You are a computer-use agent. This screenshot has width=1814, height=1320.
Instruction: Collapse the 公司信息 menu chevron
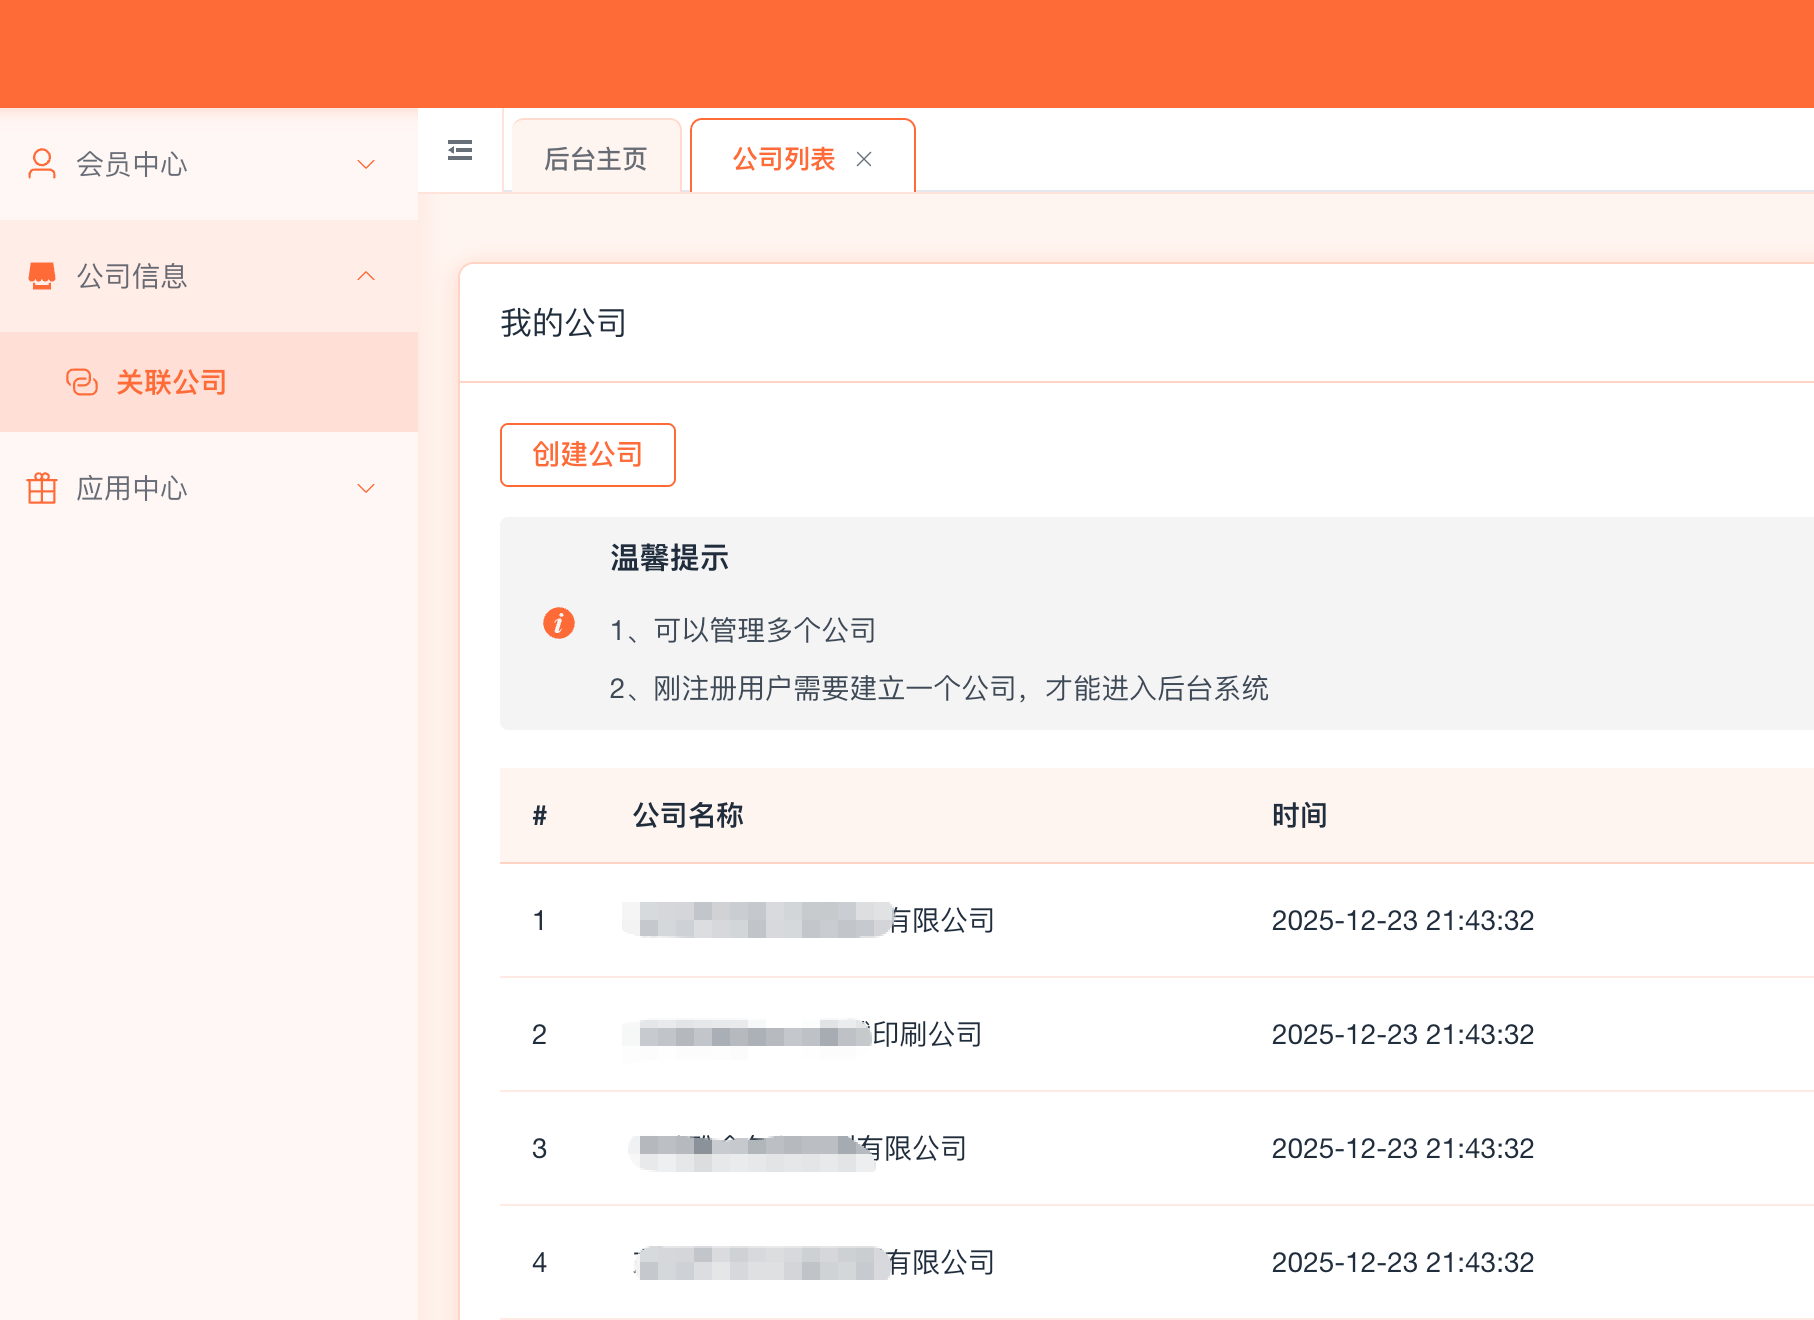pyautogui.click(x=366, y=276)
